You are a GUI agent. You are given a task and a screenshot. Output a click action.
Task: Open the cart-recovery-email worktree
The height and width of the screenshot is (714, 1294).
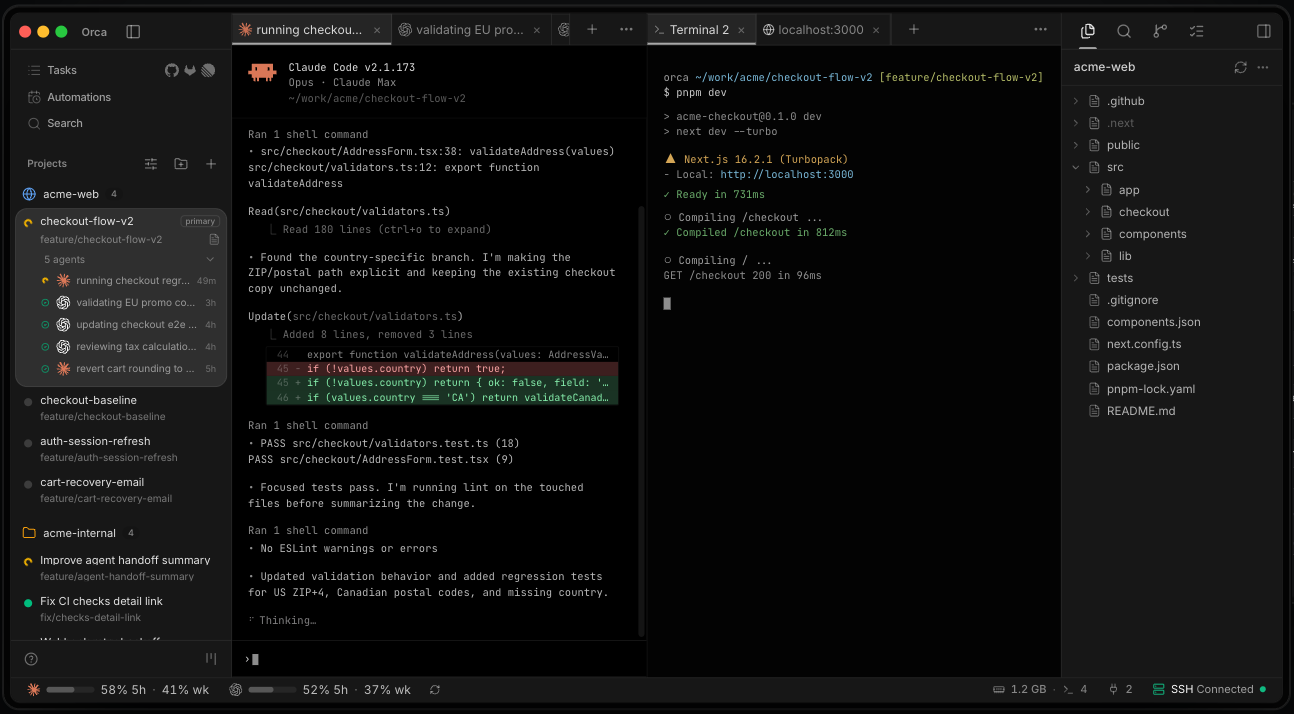tap(121, 490)
